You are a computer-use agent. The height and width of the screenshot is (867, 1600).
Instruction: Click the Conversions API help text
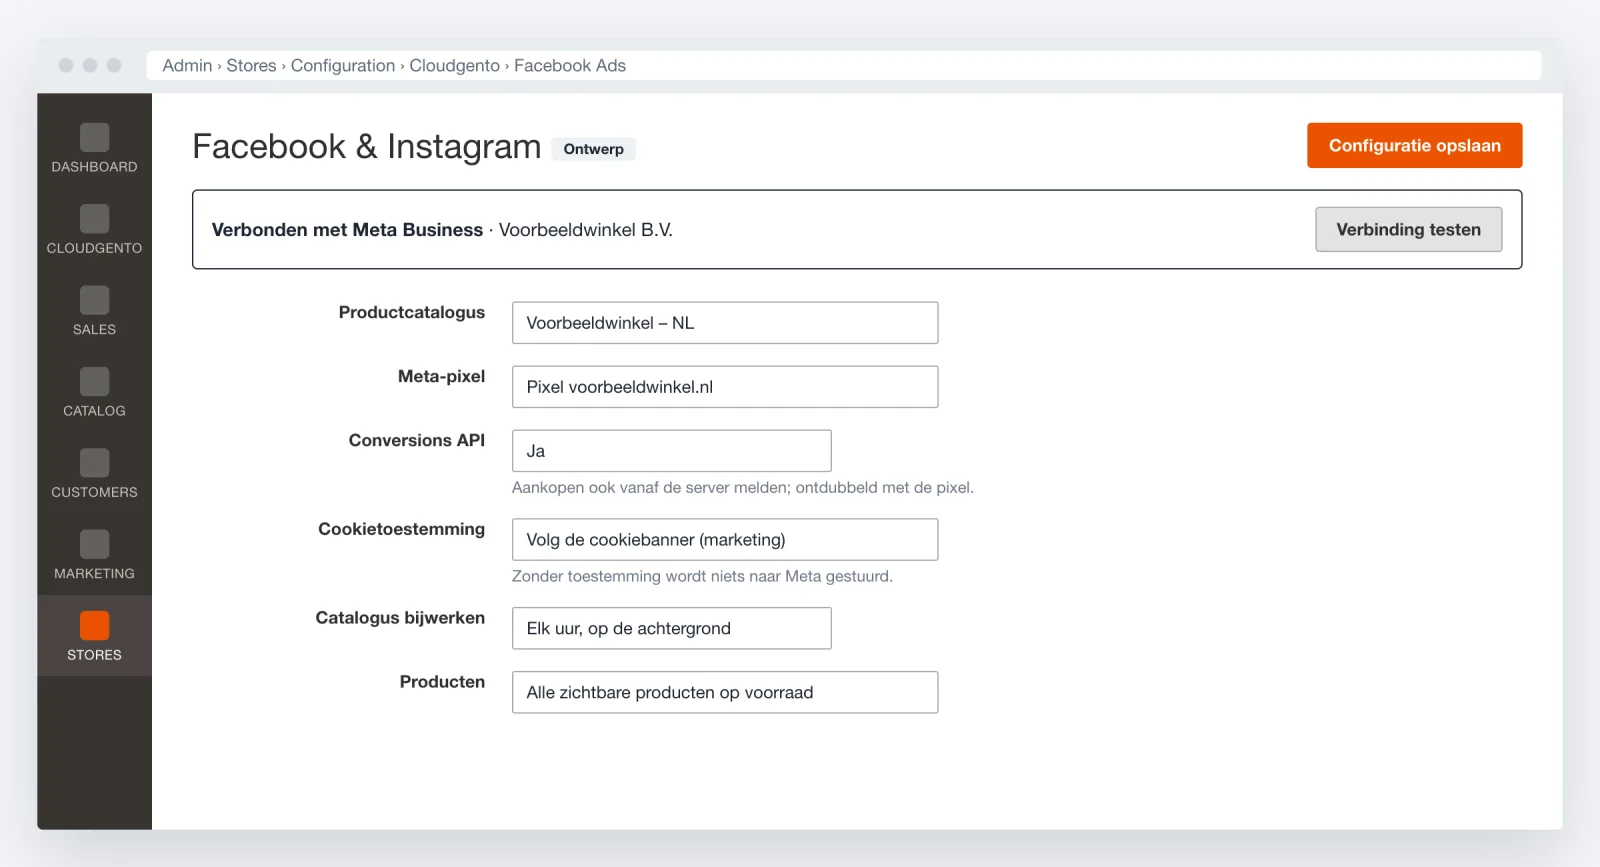coord(742,487)
